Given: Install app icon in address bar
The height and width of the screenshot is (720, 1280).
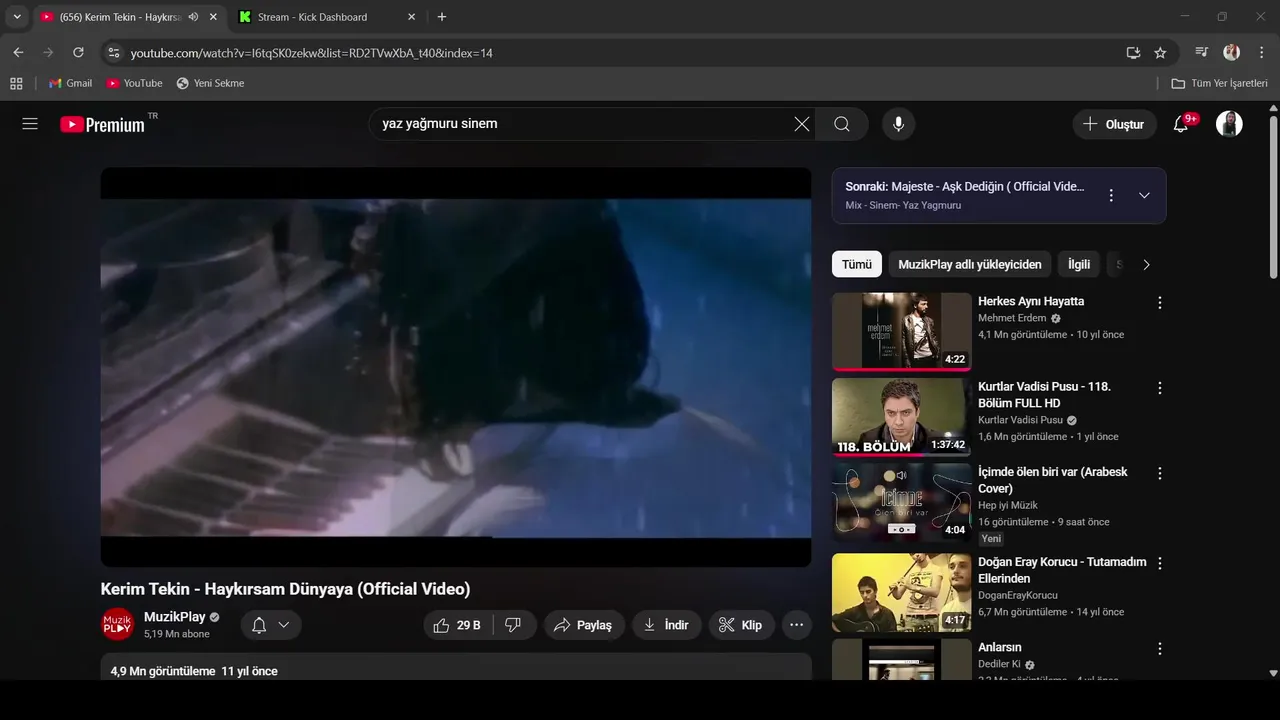Looking at the screenshot, I should point(1133,53).
